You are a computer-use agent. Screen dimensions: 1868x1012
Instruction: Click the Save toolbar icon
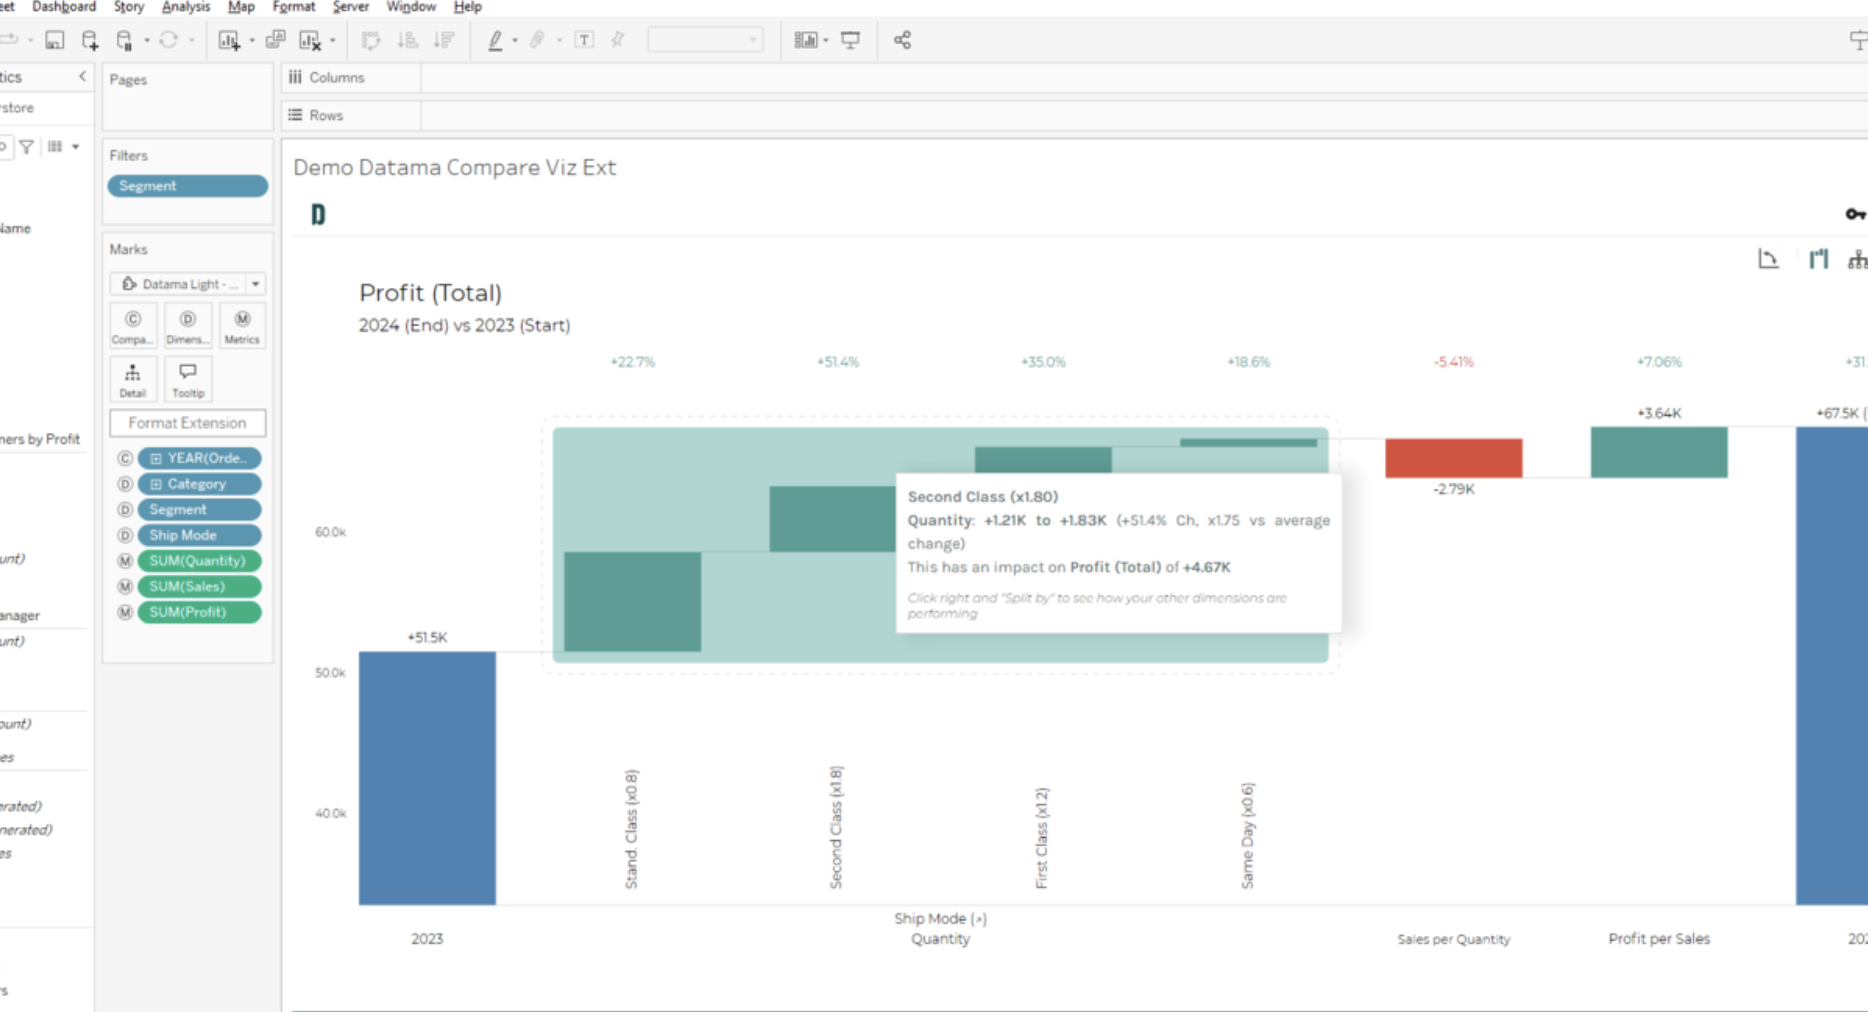55,40
